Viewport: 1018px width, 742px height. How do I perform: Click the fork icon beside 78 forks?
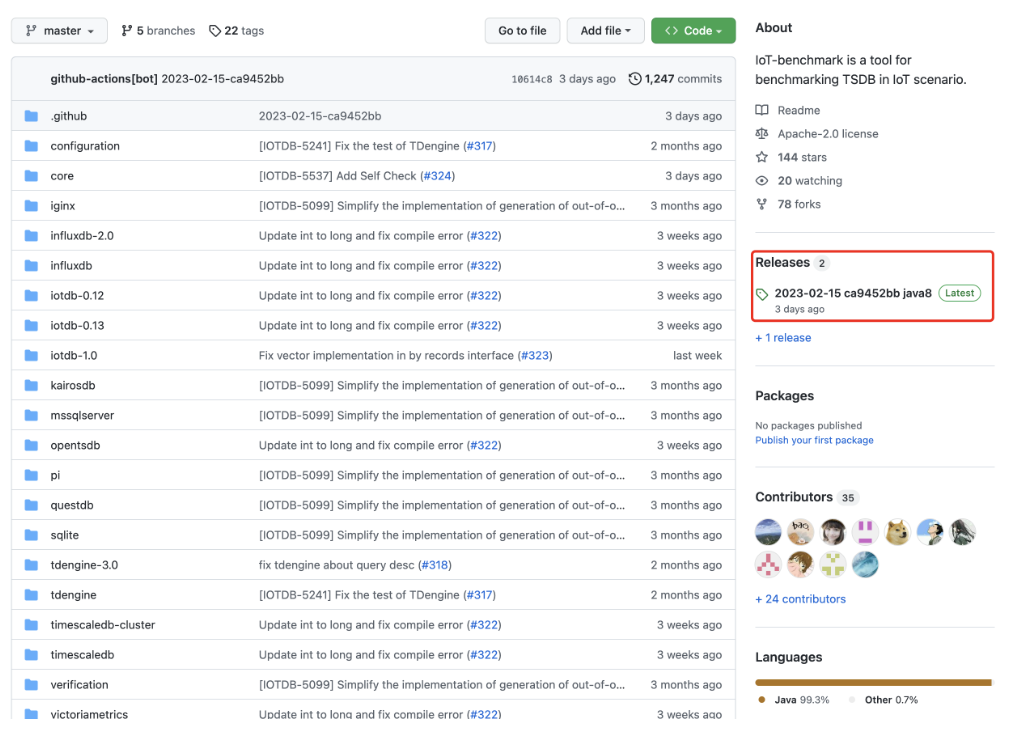pos(762,204)
